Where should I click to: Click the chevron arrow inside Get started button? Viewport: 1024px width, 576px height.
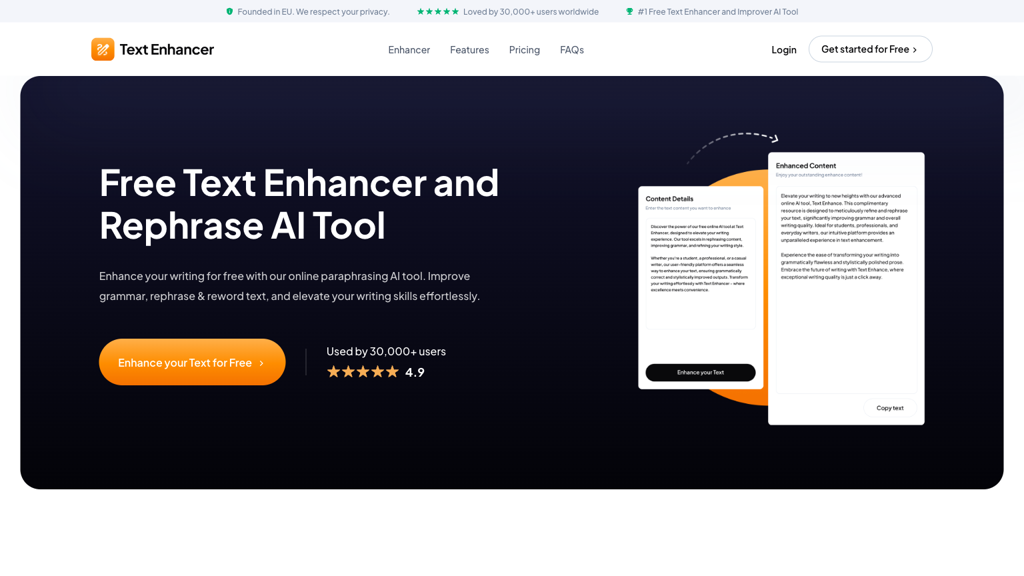pos(916,49)
